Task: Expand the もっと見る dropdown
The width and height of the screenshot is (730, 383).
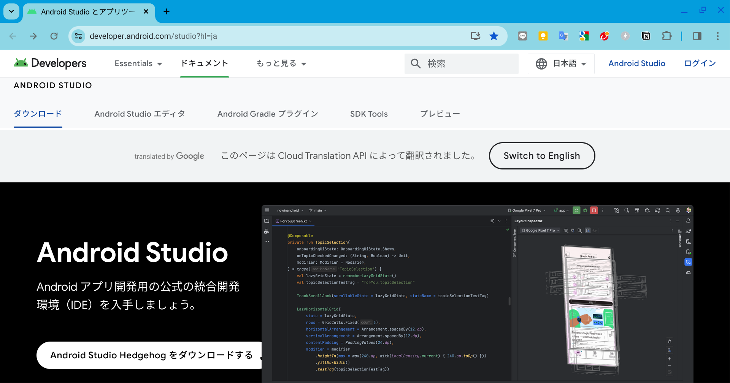Action: click(x=281, y=63)
